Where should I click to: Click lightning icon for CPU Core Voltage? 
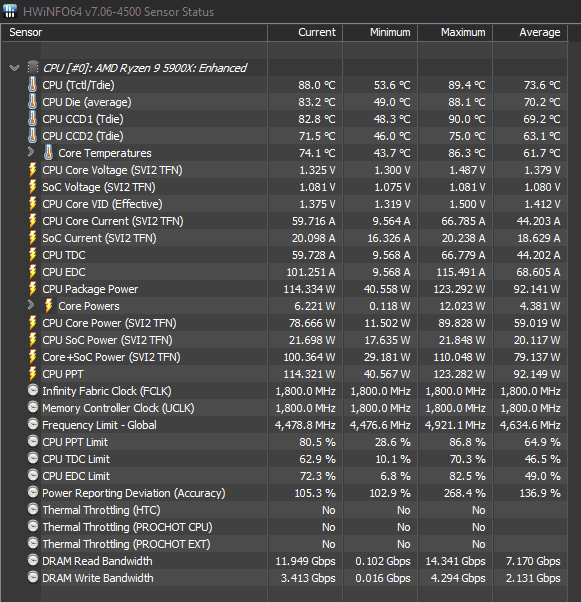[33, 169]
